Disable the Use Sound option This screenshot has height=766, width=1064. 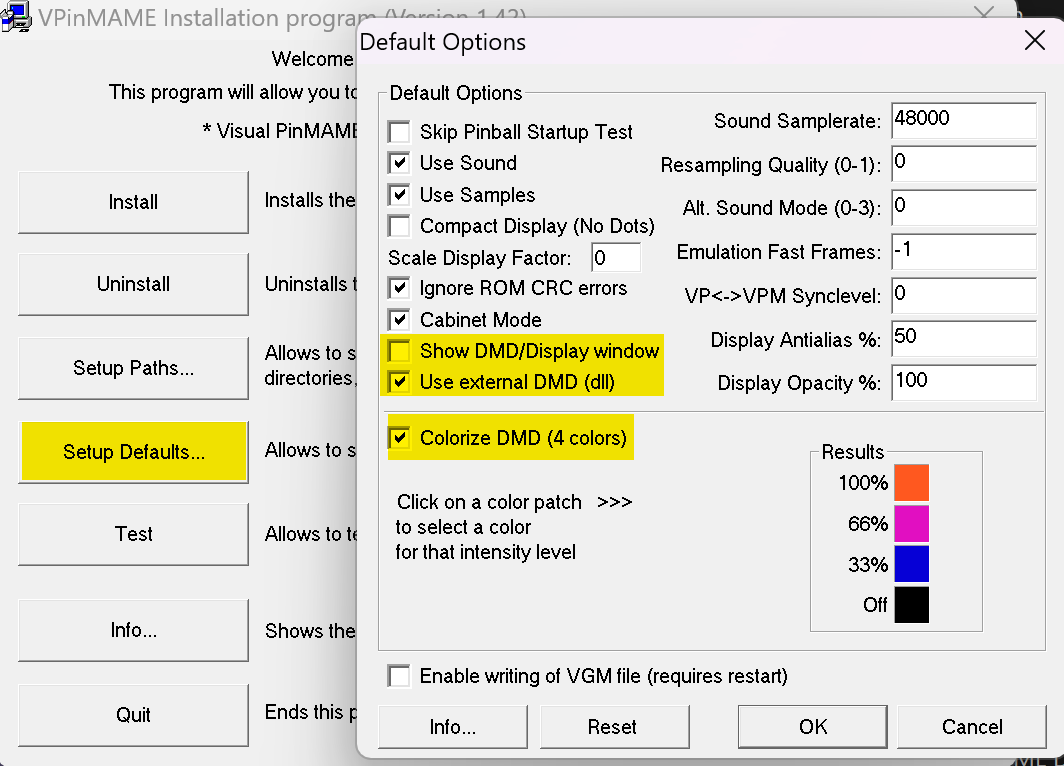[x=399, y=163]
